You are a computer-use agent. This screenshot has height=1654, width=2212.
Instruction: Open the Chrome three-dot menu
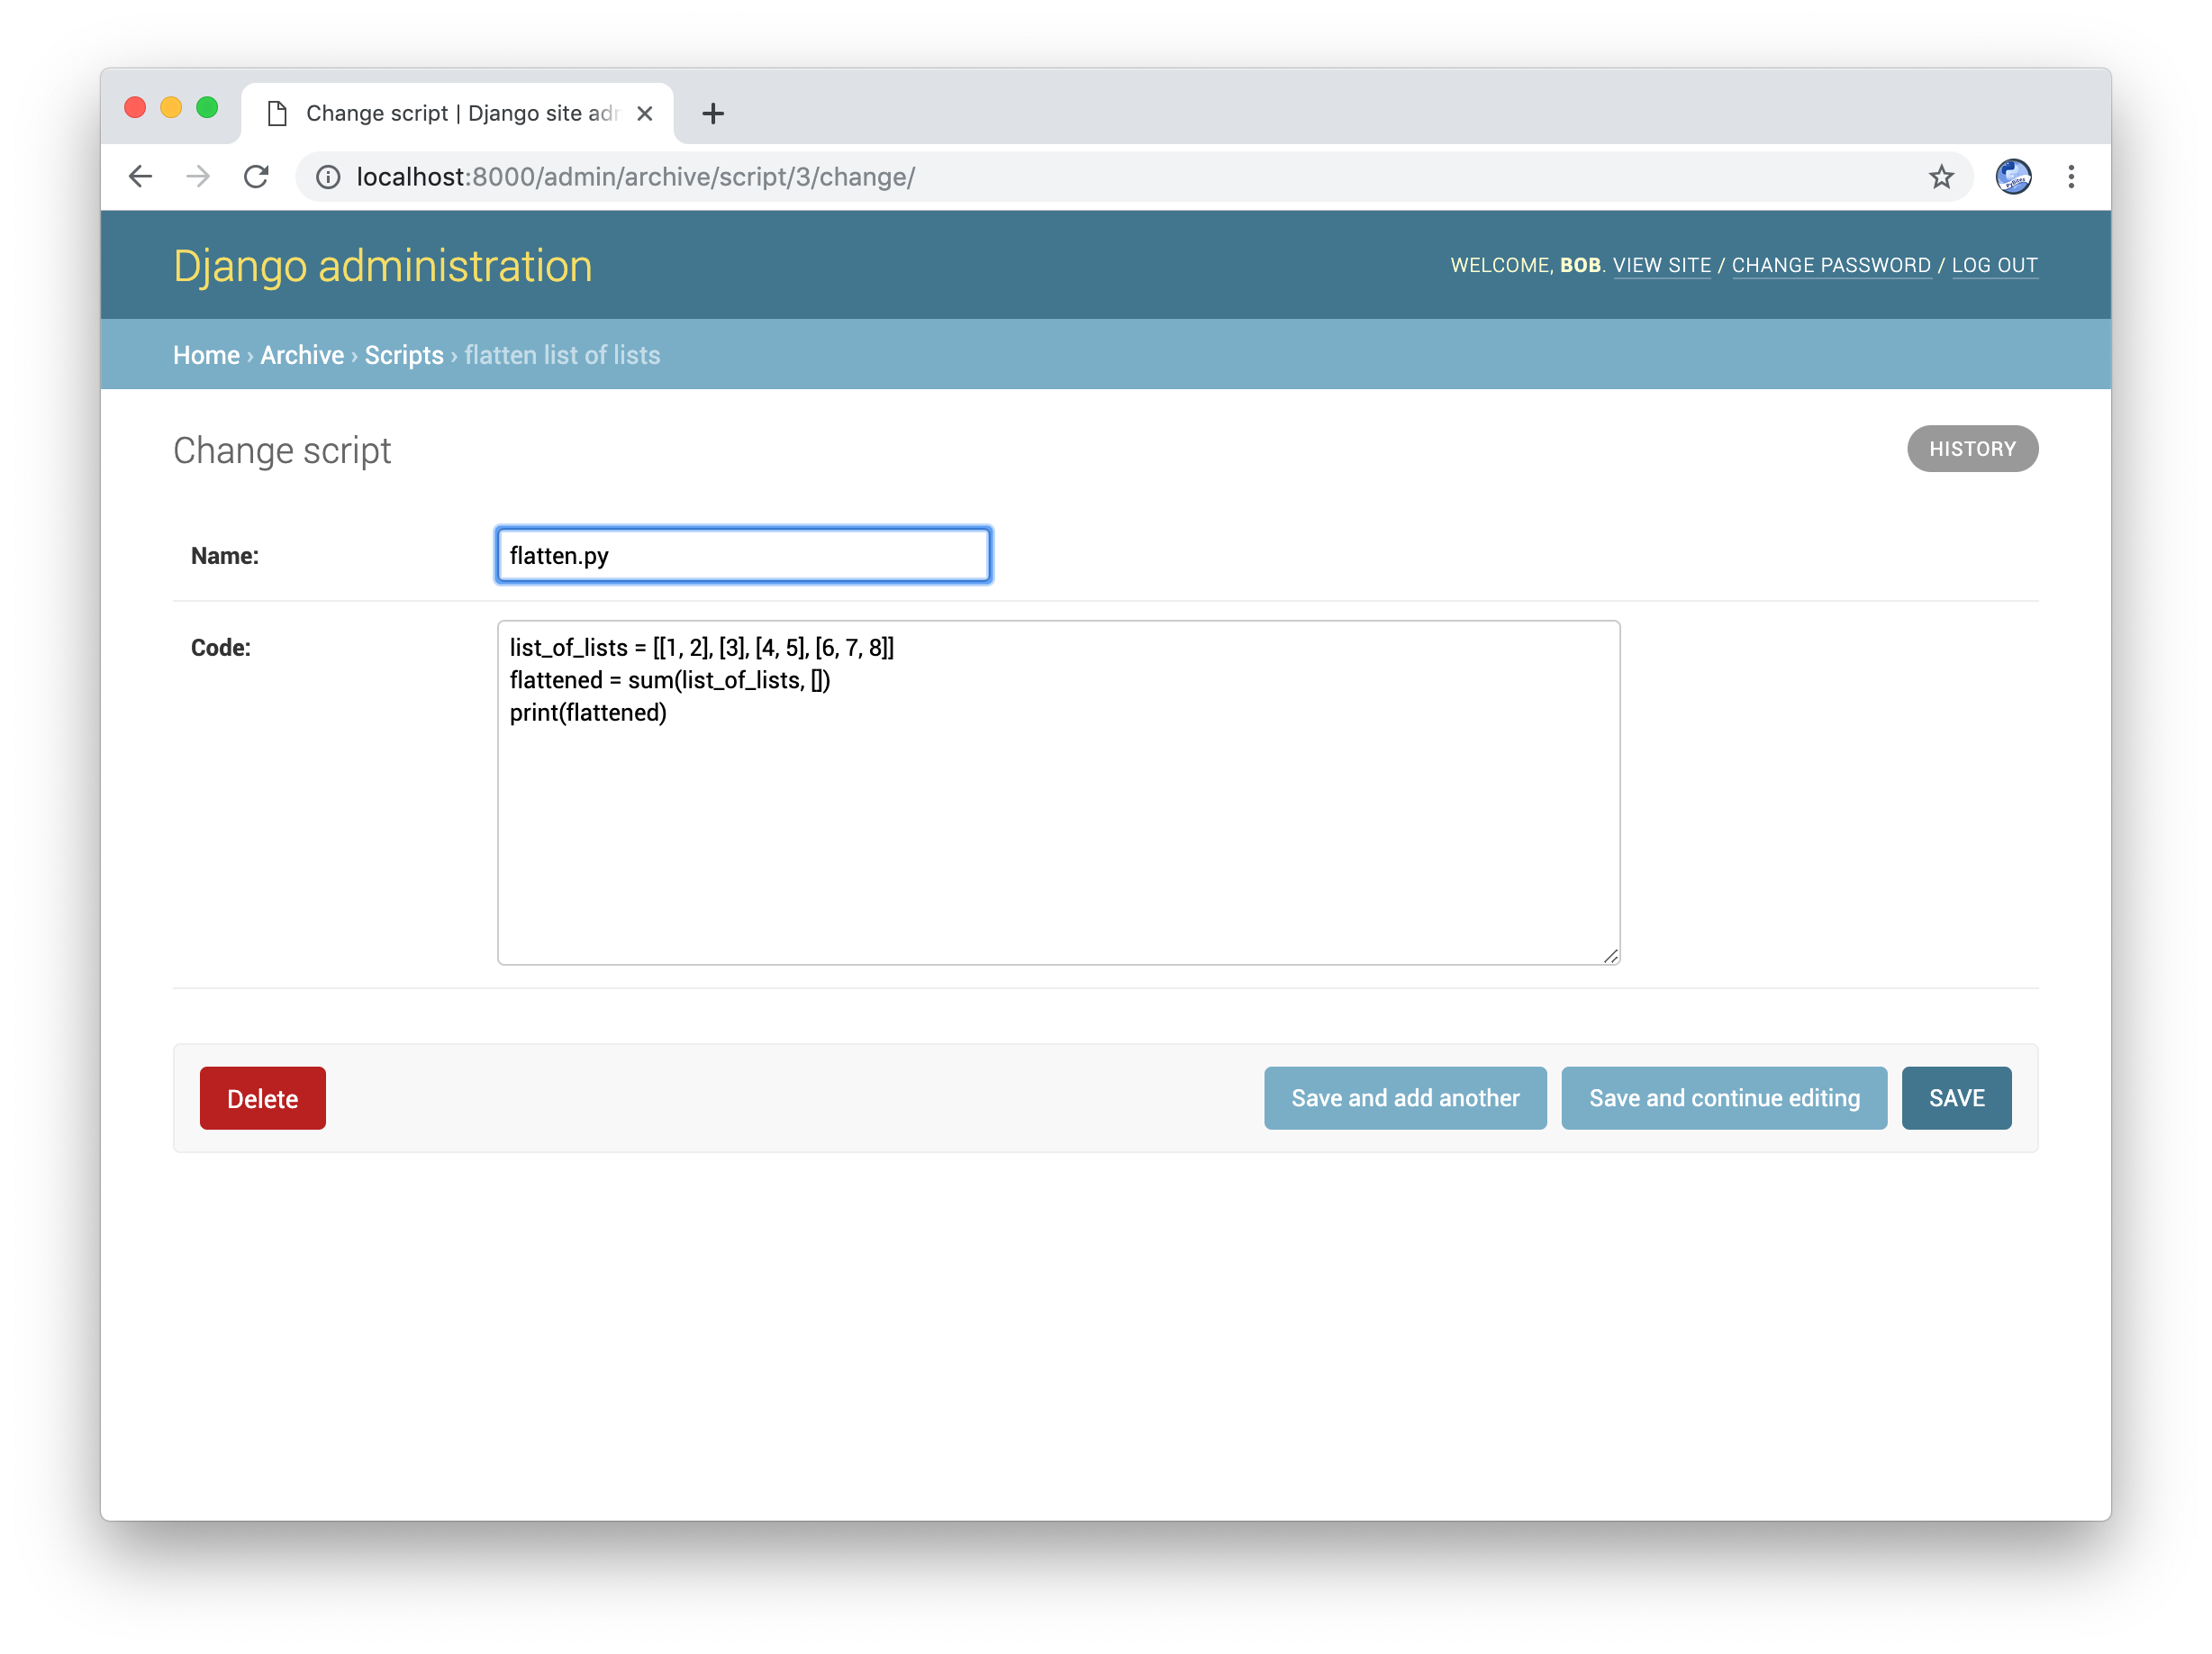coord(2071,177)
